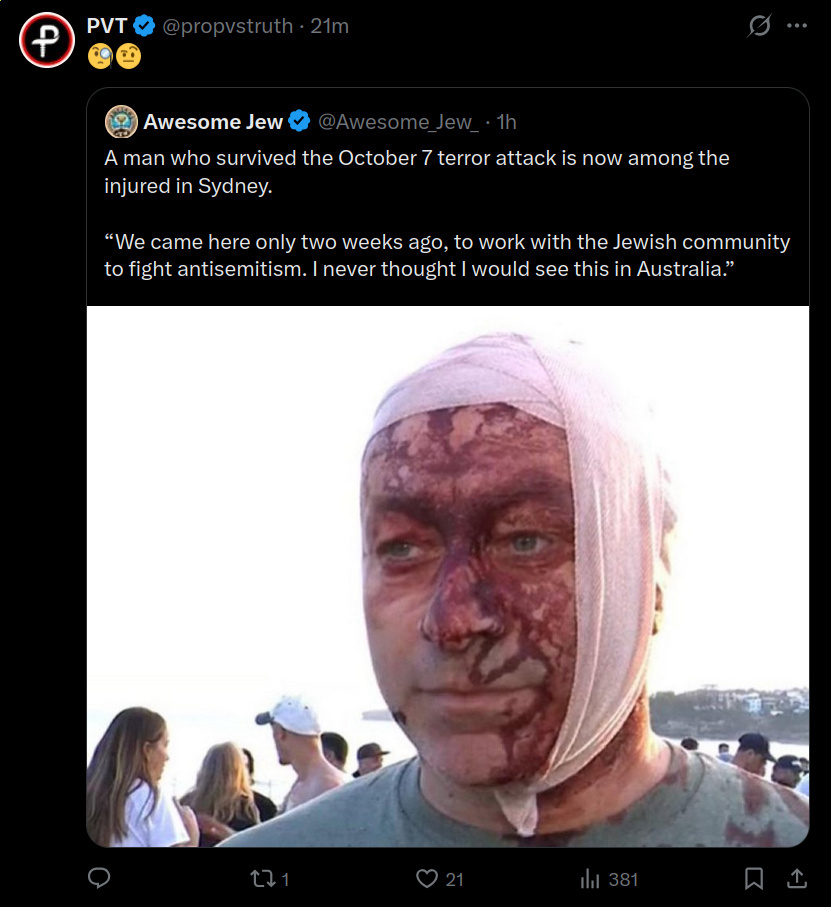
Task: Click the @Awesome_Jew_ handle
Action: 397,122
